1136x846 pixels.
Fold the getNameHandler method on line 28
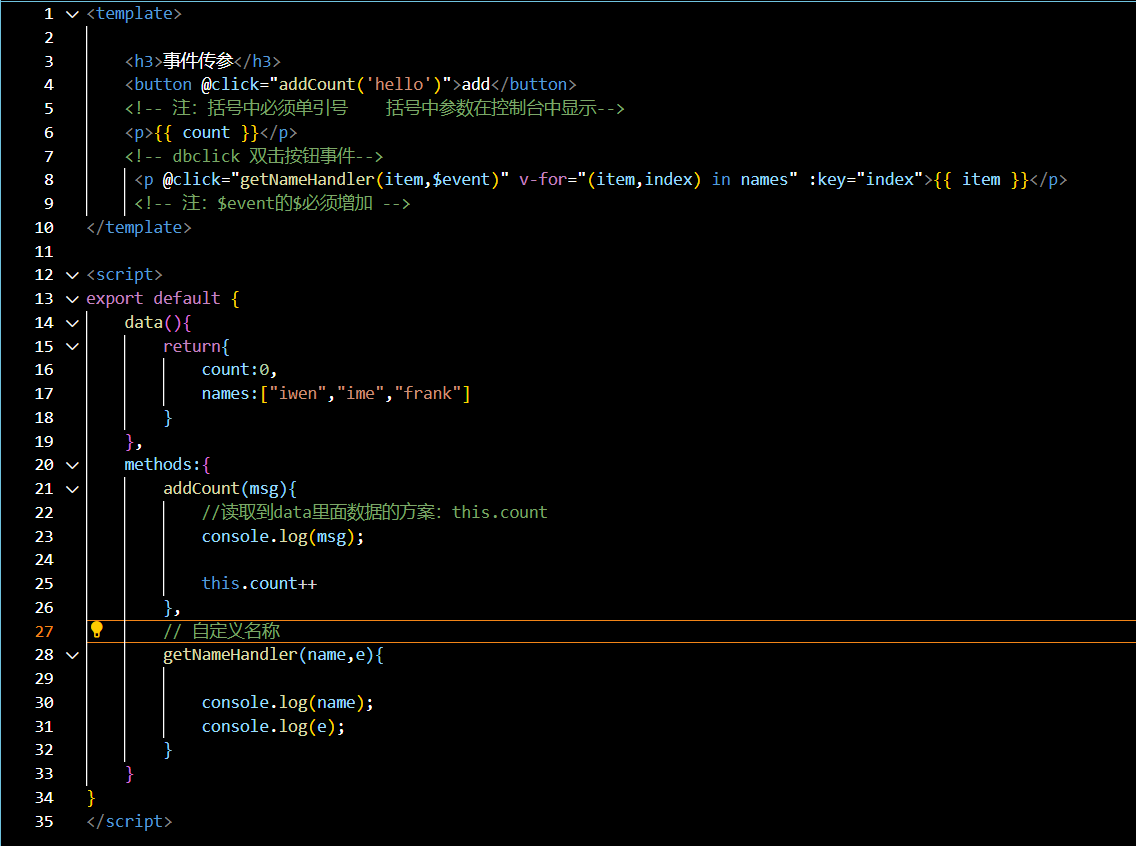(72, 655)
